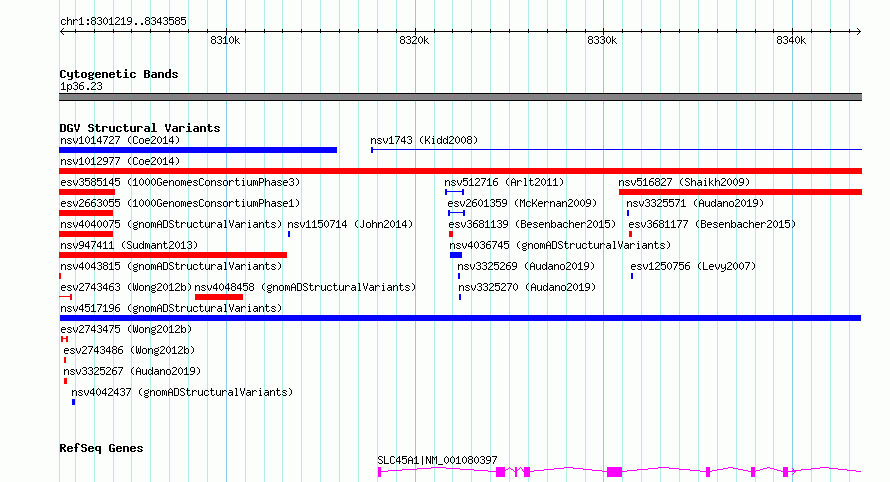The height and width of the screenshot is (482, 890).
Task: Click esv2601359 (McKernan2009) variant label
Action: tap(522, 203)
